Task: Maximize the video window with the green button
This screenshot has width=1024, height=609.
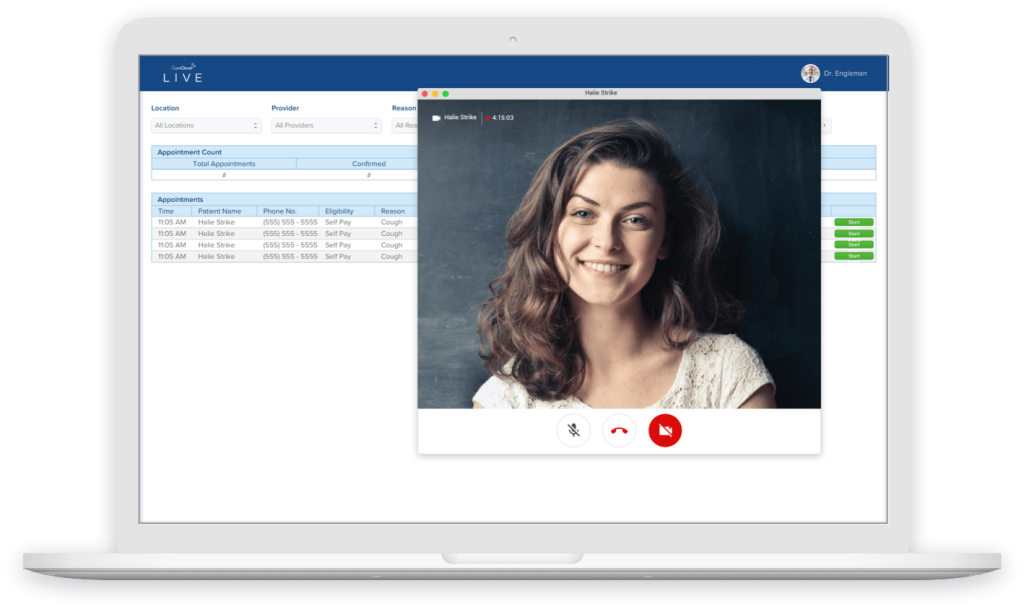Action: click(x=445, y=93)
